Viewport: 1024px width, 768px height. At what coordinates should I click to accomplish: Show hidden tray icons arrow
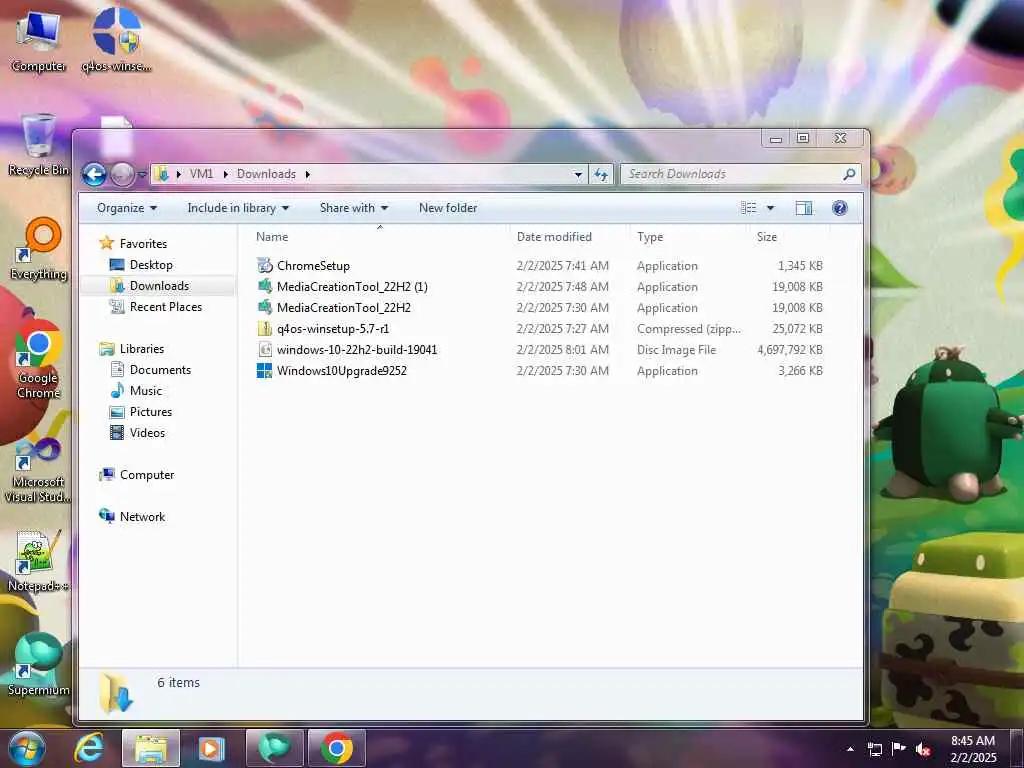click(850, 749)
